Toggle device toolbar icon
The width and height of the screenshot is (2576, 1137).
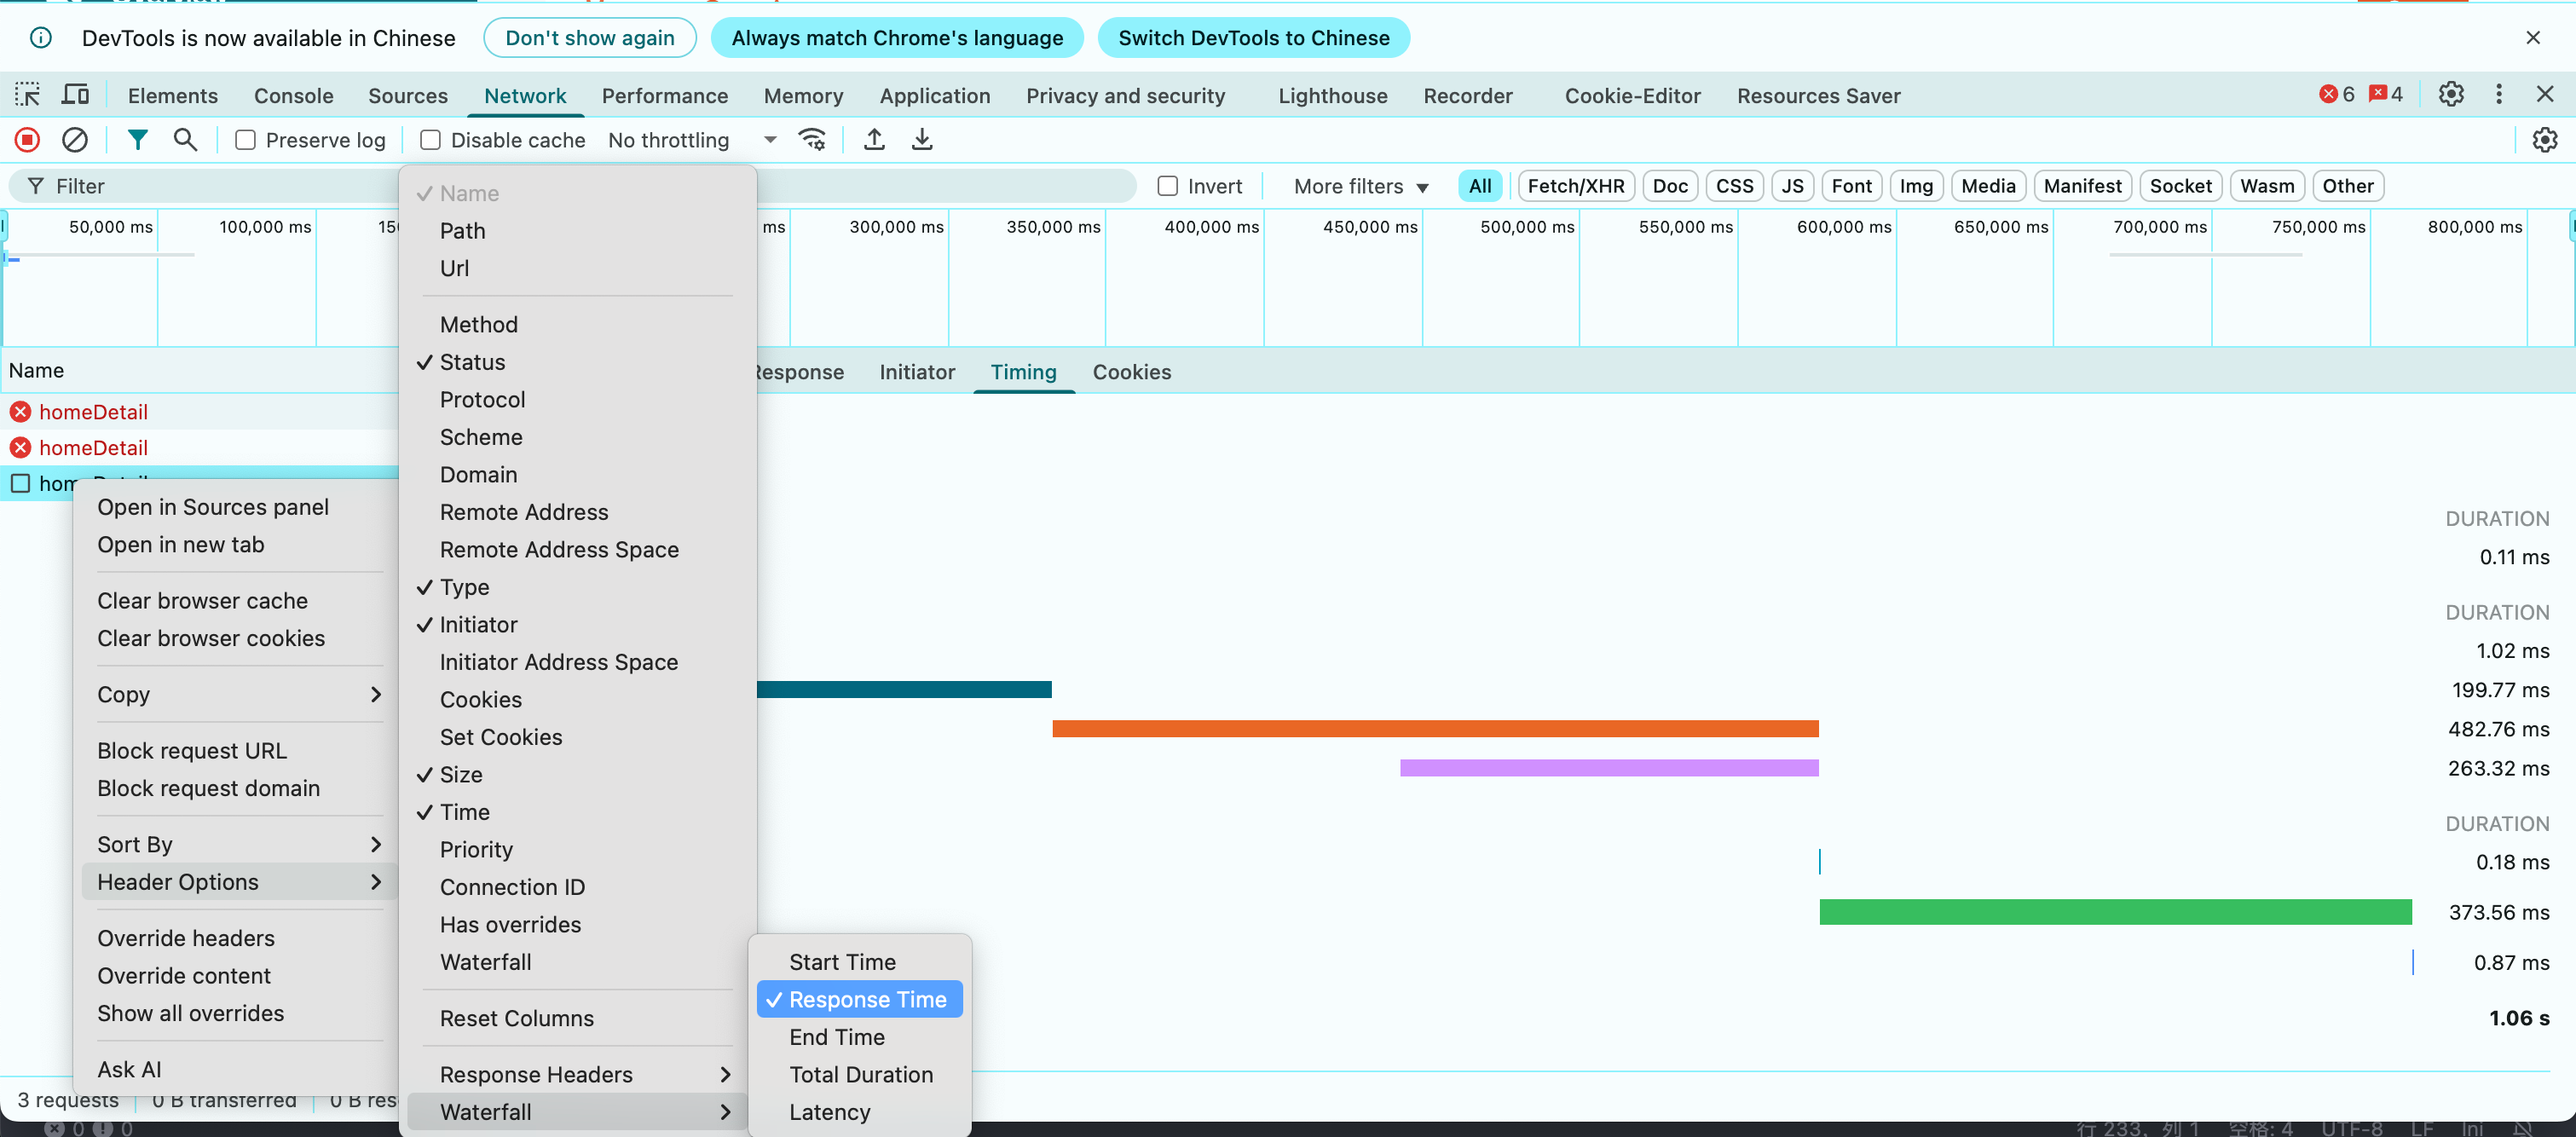click(x=75, y=95)
